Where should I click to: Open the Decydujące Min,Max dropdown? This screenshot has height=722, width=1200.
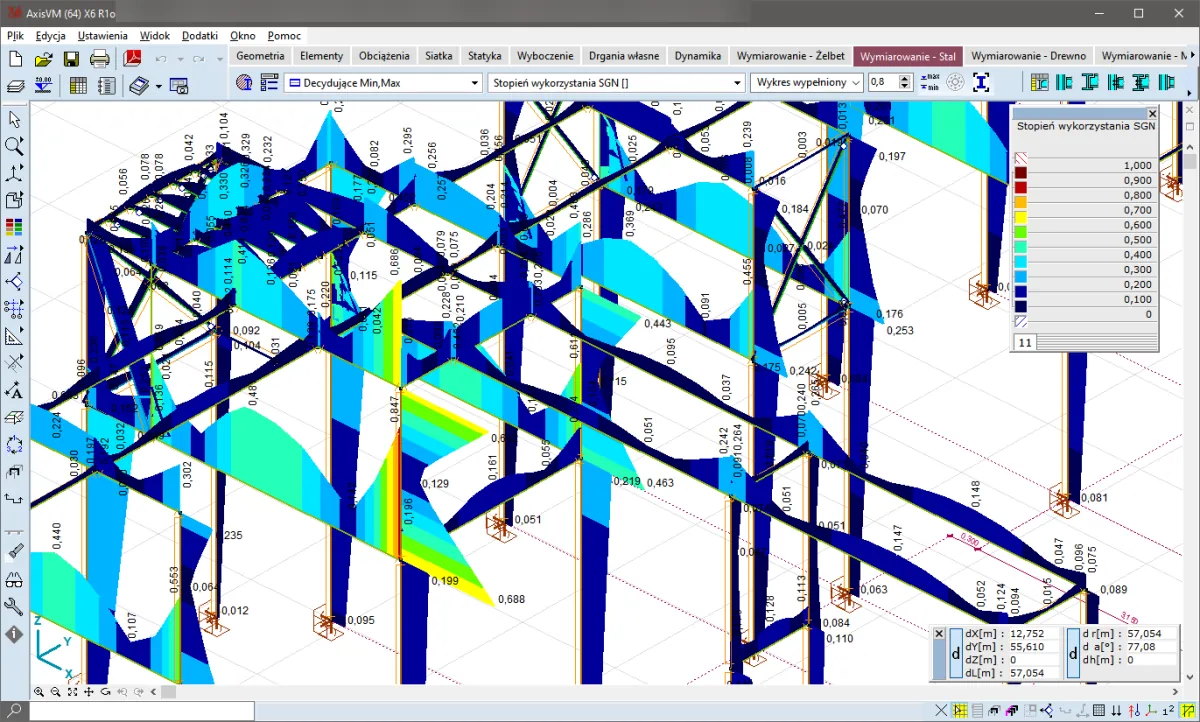click(x=382, y=83)
